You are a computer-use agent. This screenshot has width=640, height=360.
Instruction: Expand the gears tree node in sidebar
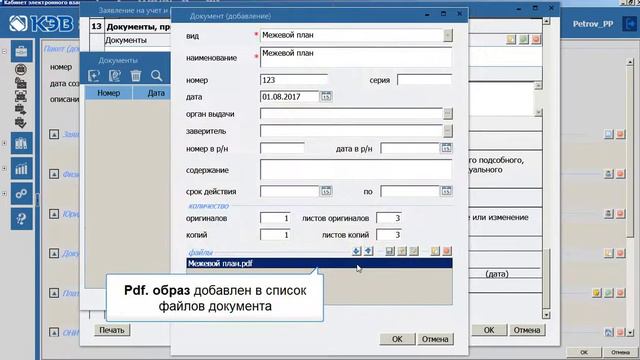coord(4,193)
